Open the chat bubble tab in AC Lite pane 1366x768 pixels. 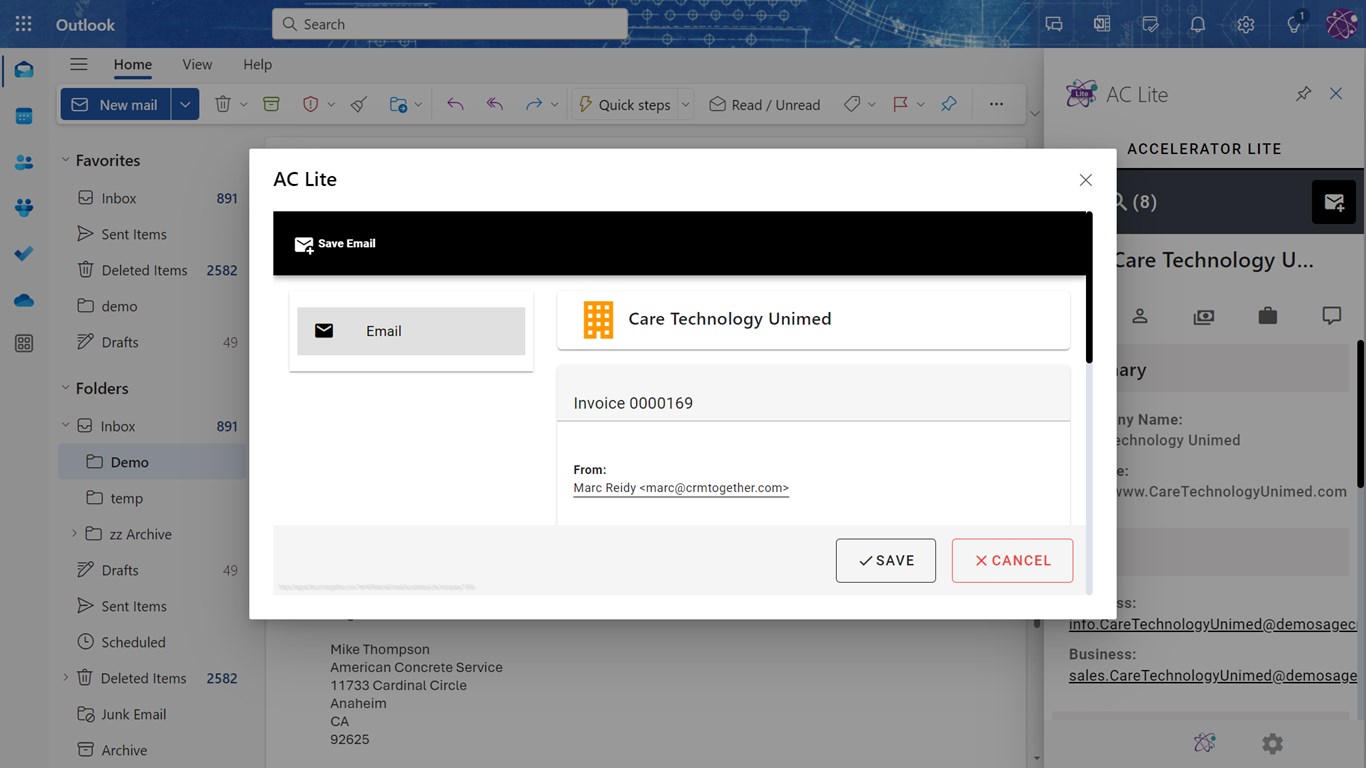1332,316
